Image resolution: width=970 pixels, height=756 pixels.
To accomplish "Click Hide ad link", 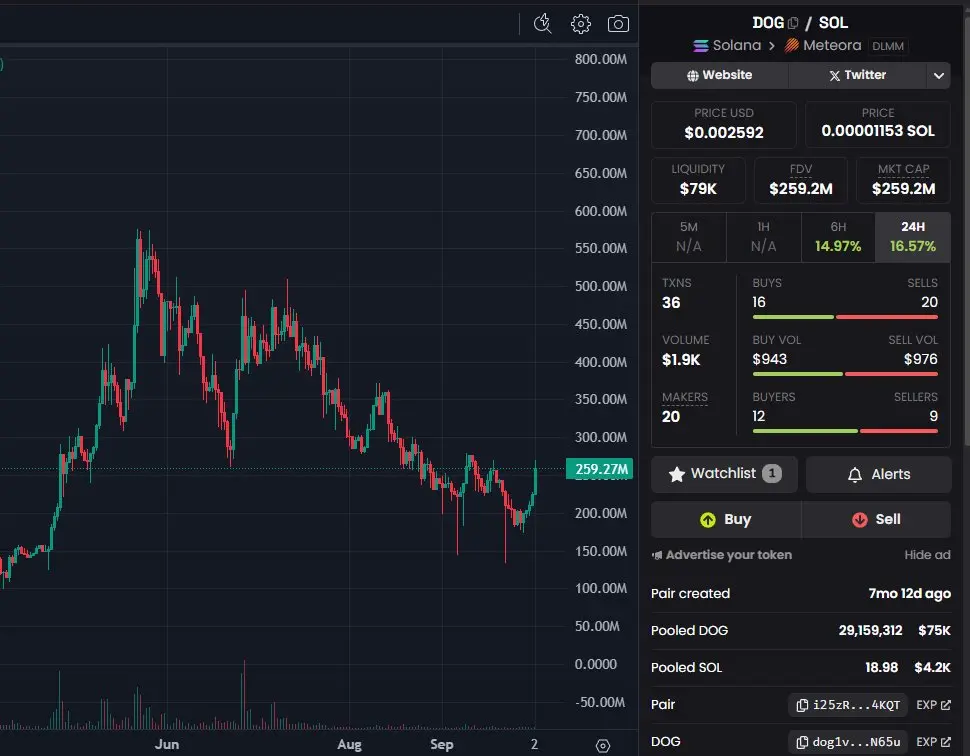I will pyautogui.click(x=927, y=555).
